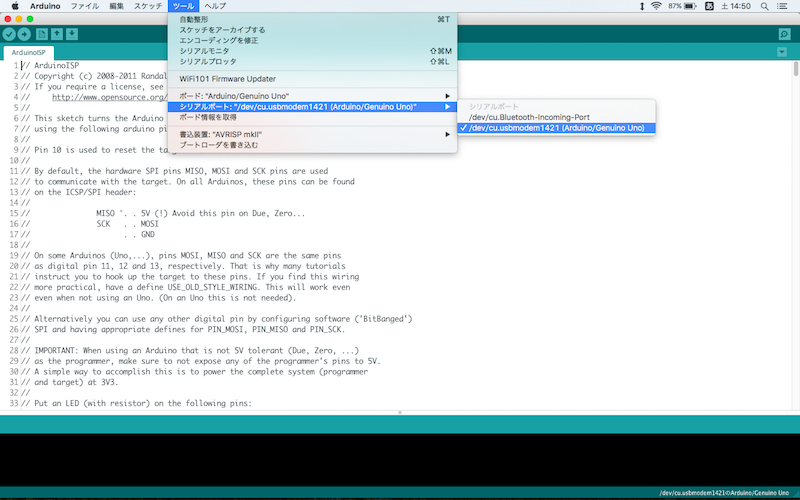Viewport: 800px width, 500px height.
Task: Click the battery 87% status icon
Action: tap(682, 6)
